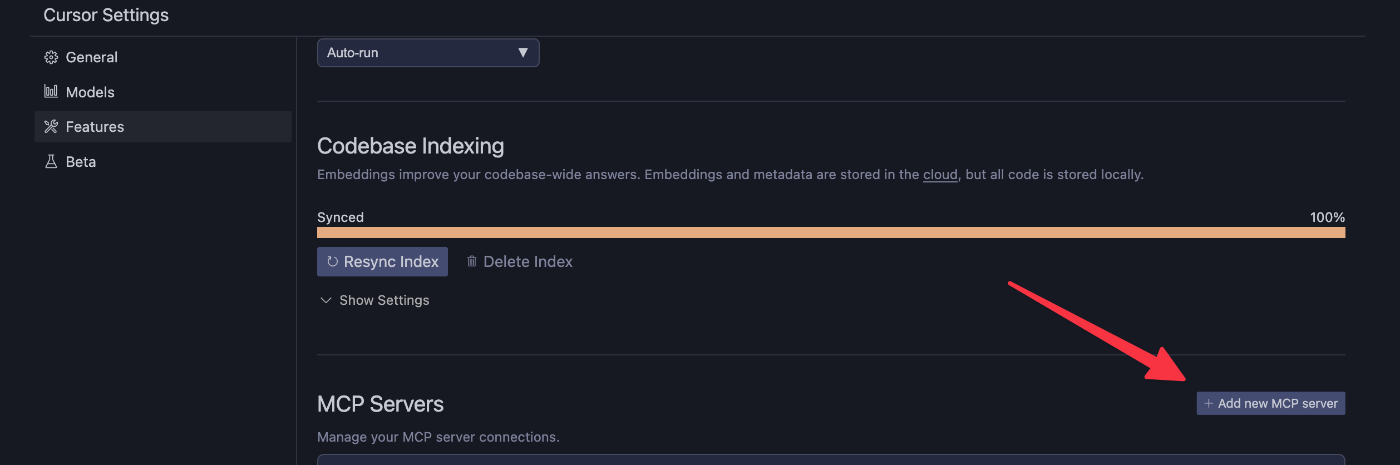Click the Resync Index button

click(382, 262)
